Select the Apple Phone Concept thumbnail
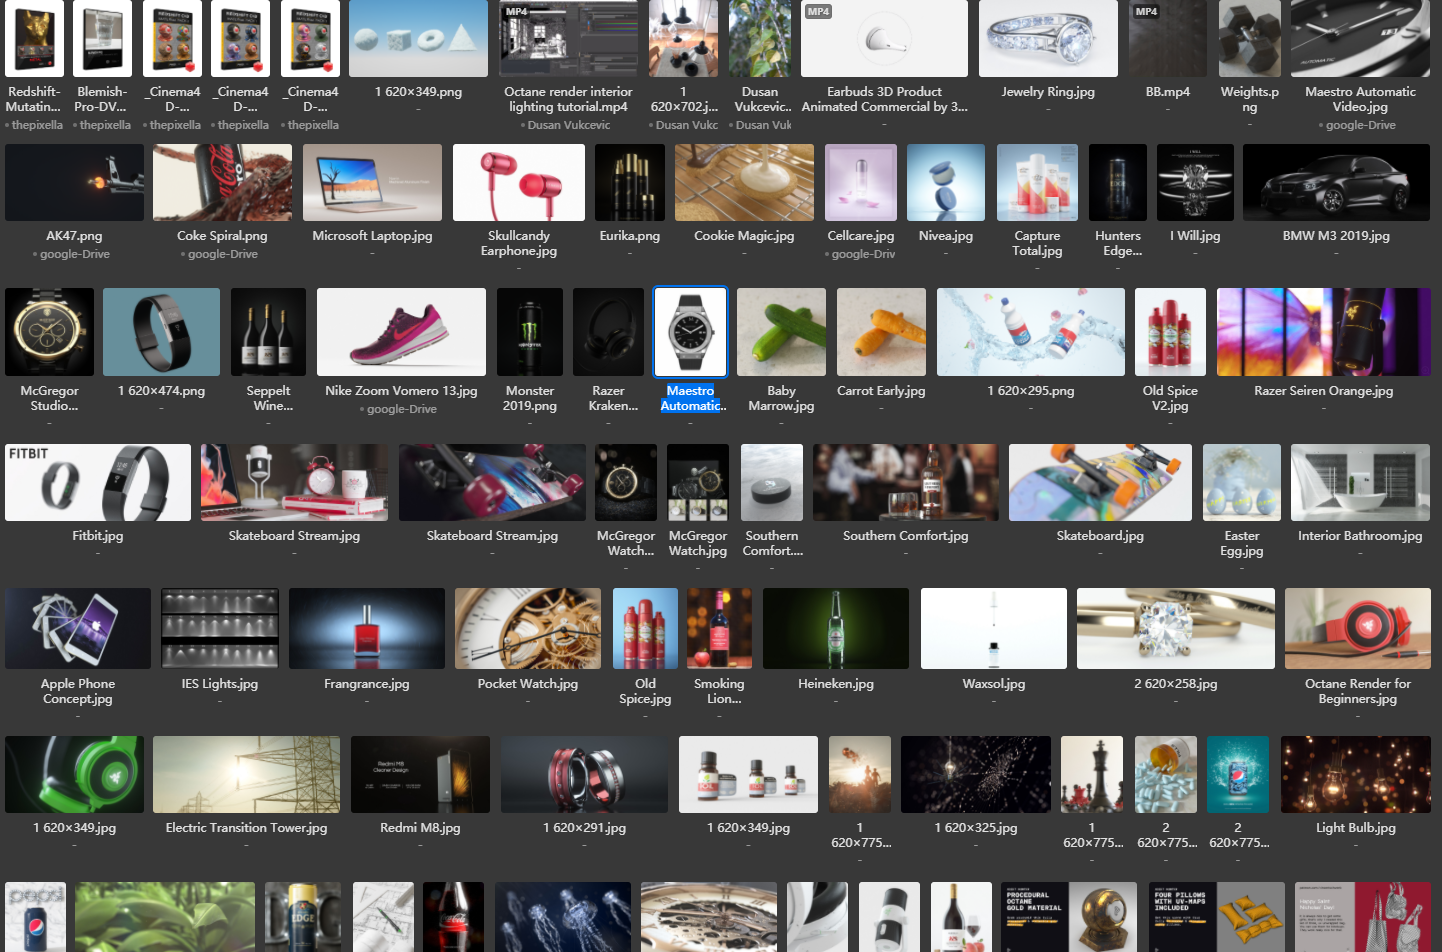This screenshot has width=1442, height=952. [78, 628]
